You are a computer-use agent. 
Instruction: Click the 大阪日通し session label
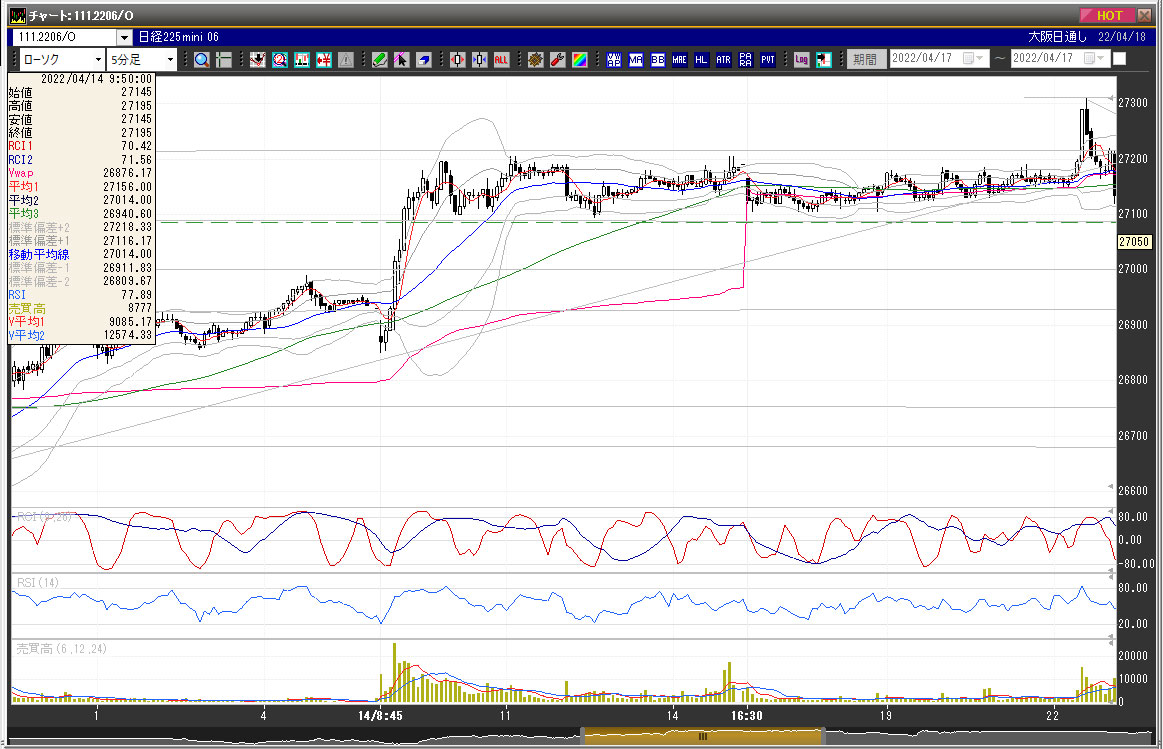click(1057, 36)
